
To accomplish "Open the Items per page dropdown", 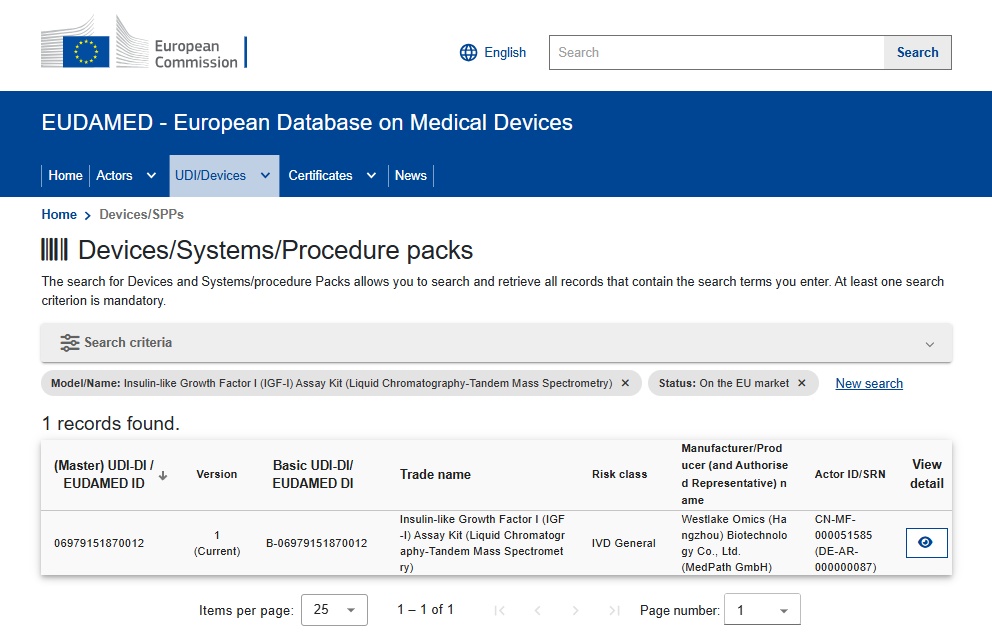I will click(x=335, y=610).
